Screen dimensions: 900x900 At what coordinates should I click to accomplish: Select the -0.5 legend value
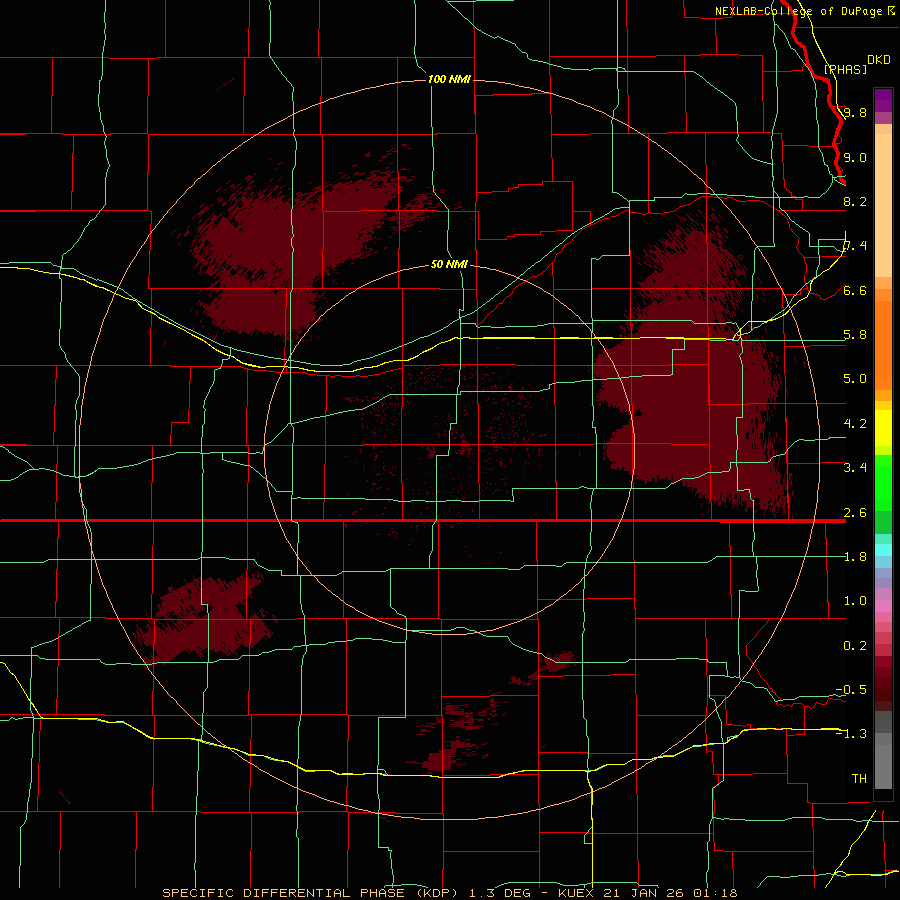[x=851, y=690]
